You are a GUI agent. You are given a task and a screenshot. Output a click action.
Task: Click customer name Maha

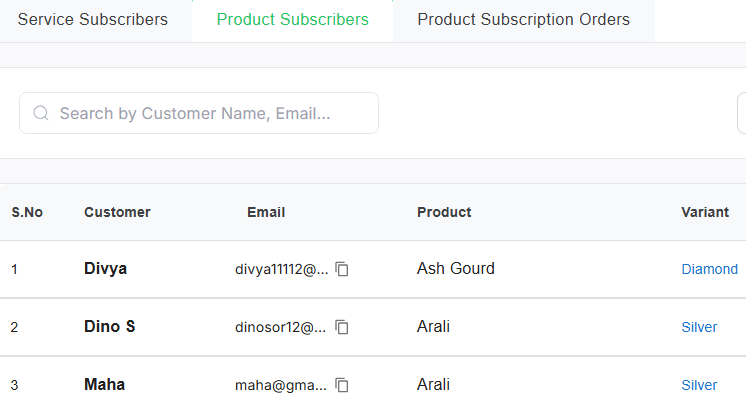[104, 385]
